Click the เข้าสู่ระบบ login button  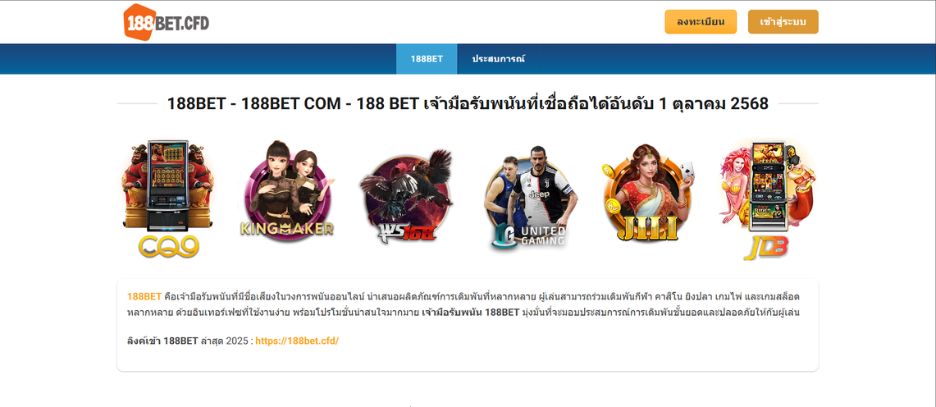click(783, 22)
